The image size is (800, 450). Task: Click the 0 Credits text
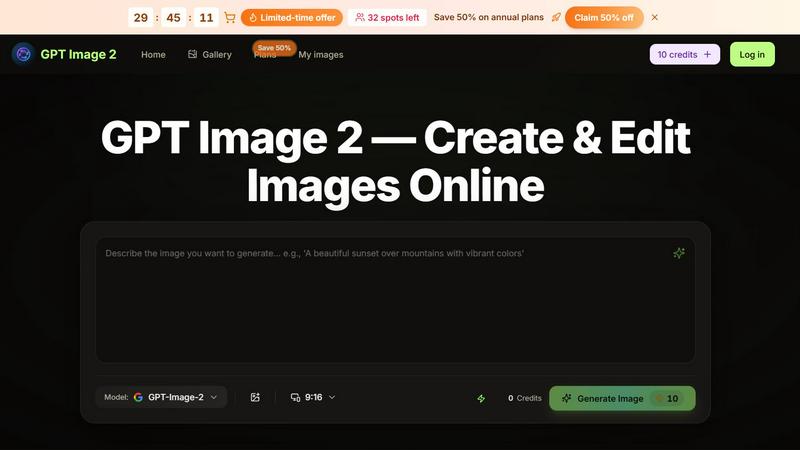pos(524,398)
